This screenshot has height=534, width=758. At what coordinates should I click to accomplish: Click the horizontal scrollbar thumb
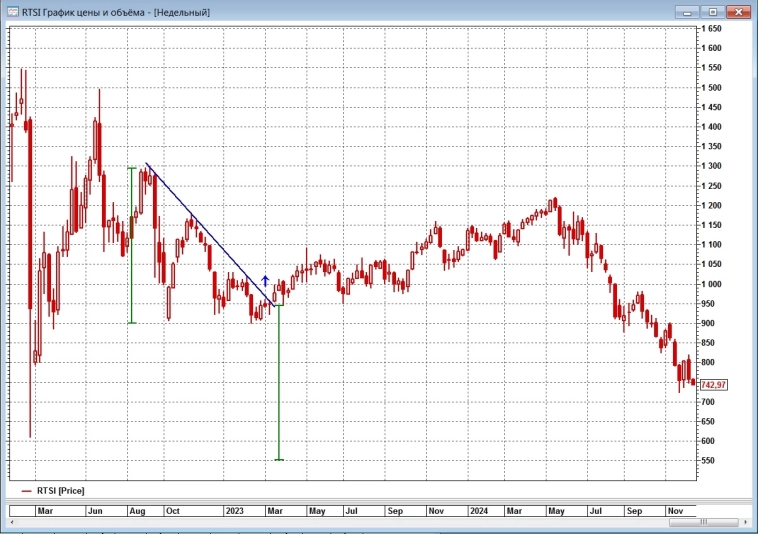(x=703, y=522)
